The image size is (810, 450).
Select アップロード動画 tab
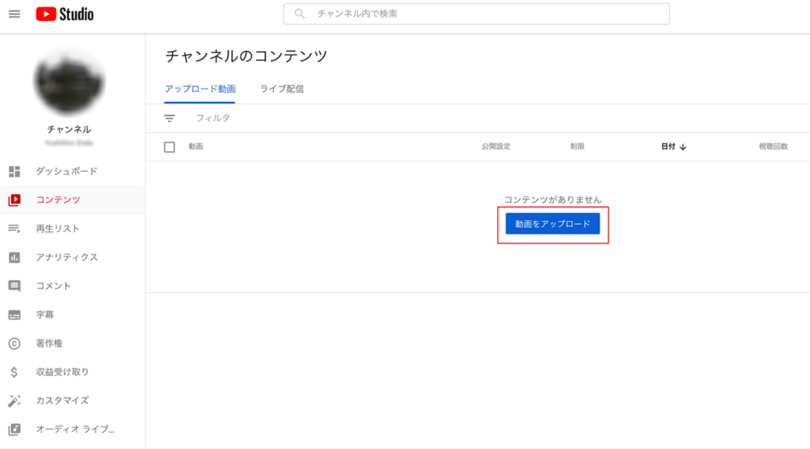[200, 89]
